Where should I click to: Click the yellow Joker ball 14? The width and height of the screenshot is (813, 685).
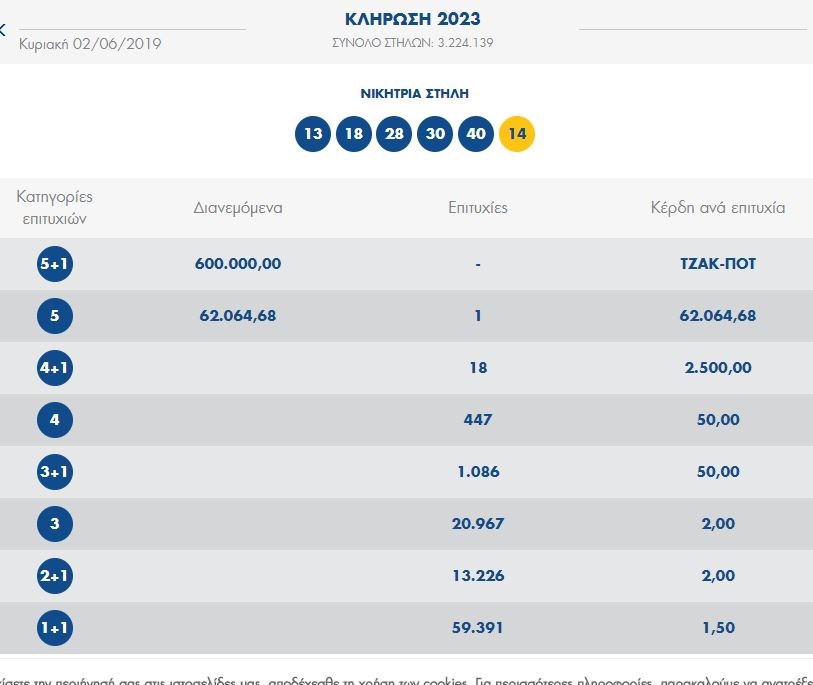[517, 134]
